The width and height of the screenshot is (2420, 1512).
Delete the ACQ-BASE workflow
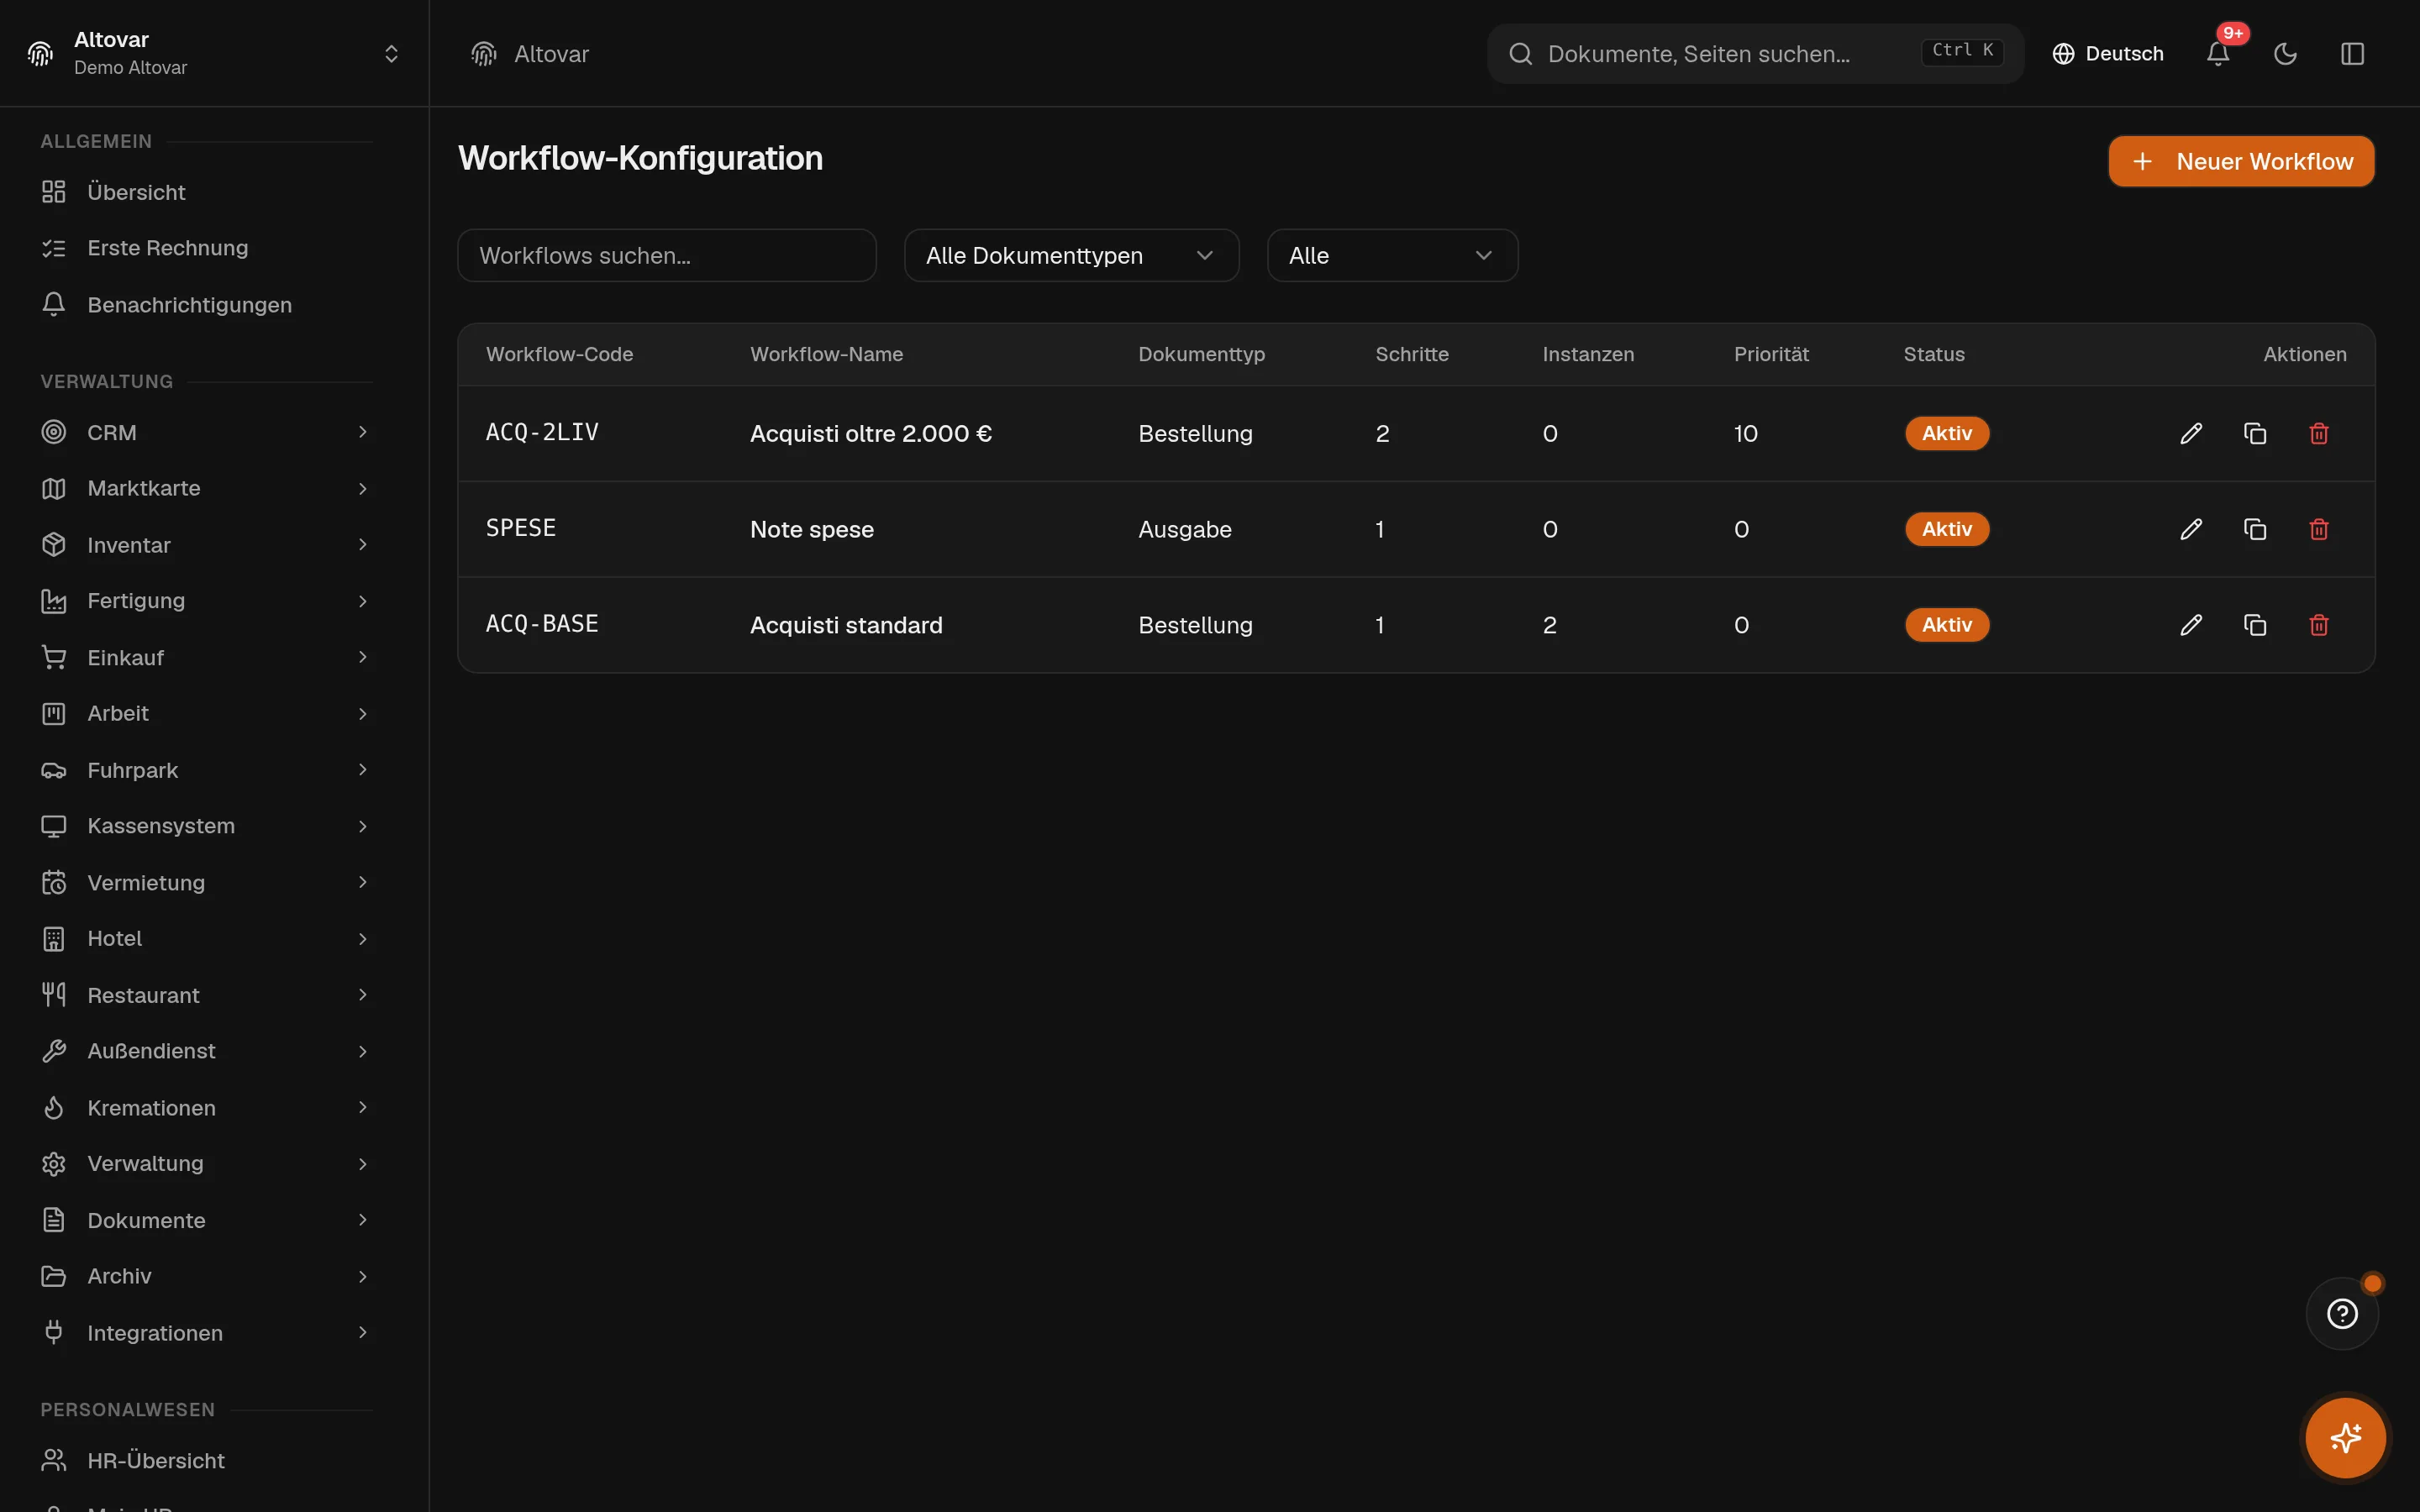click(x=2319, y=625)
